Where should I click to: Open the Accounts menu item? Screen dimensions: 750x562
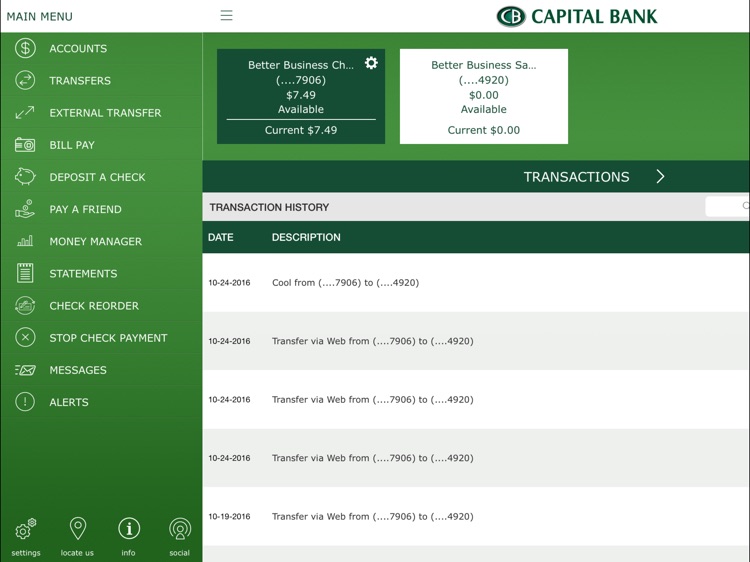pos(101,48)
